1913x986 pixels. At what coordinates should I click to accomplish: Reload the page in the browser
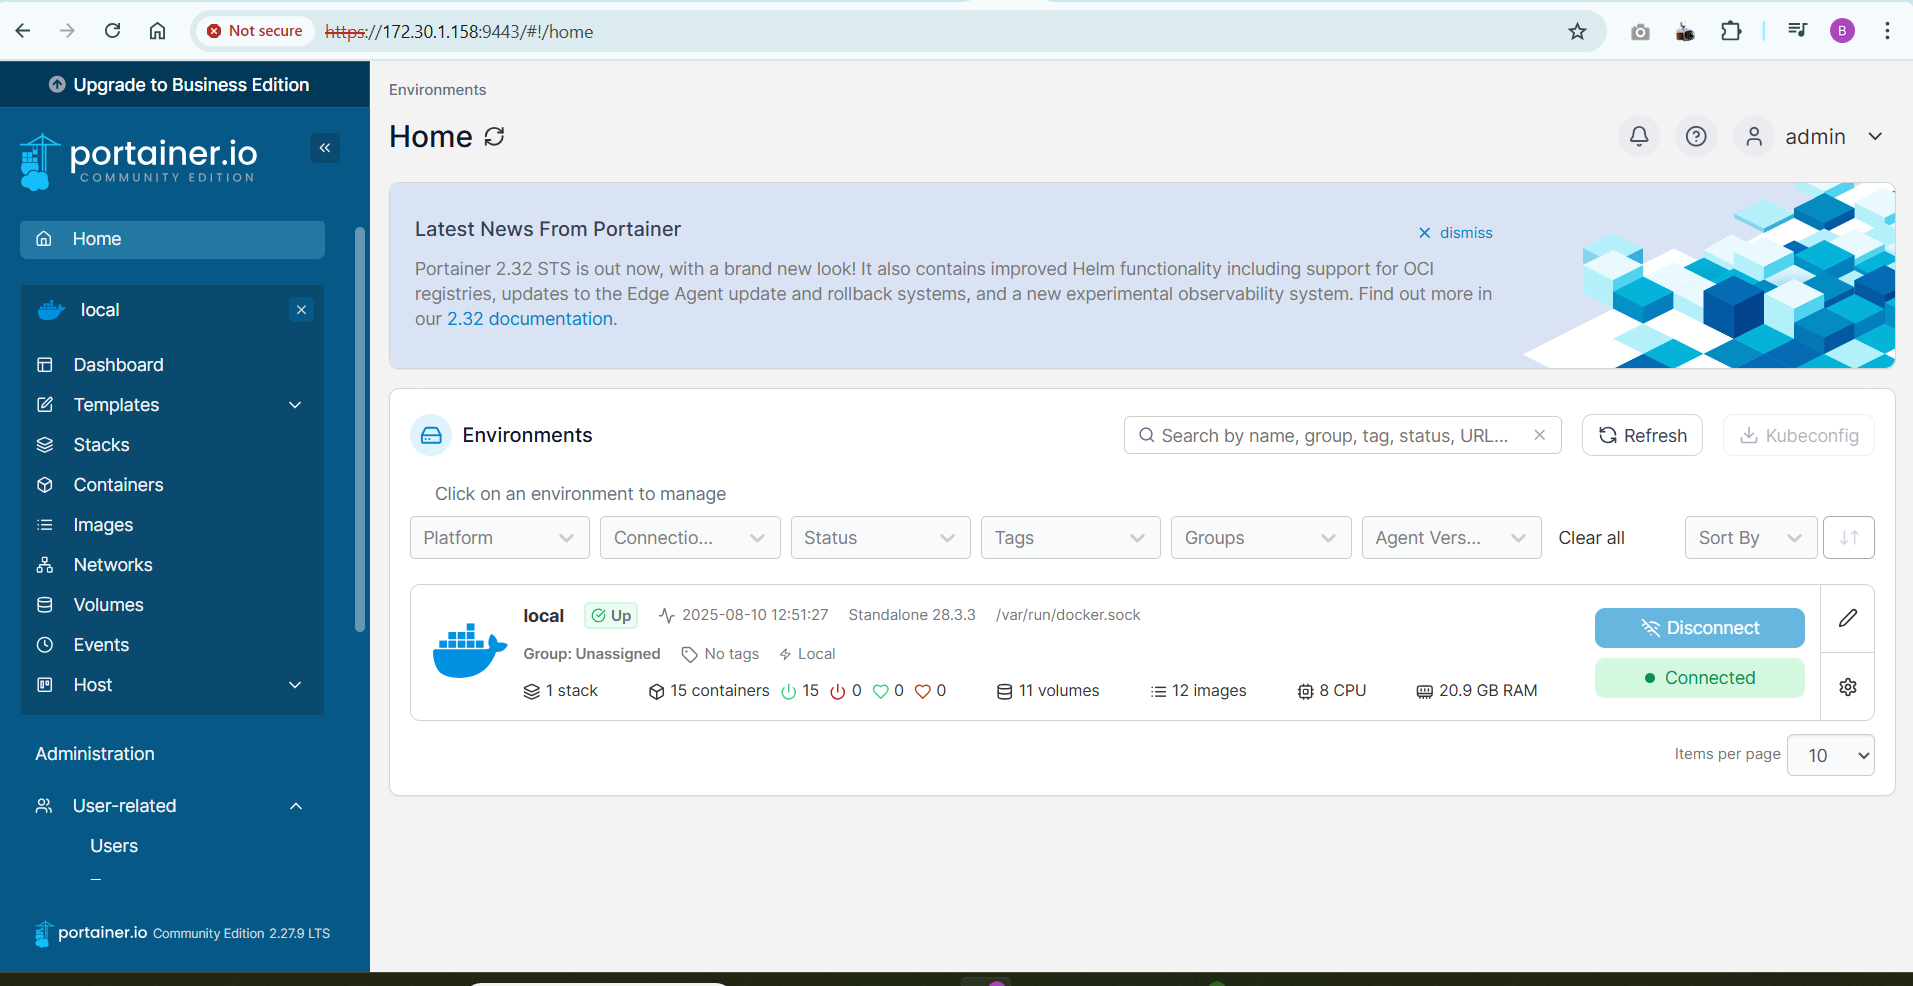[113, 31]
